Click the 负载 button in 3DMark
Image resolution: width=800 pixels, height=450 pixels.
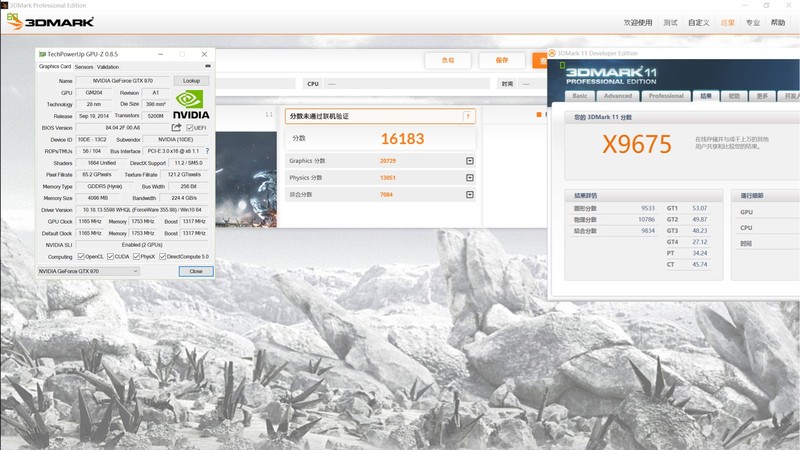point(448,60)
